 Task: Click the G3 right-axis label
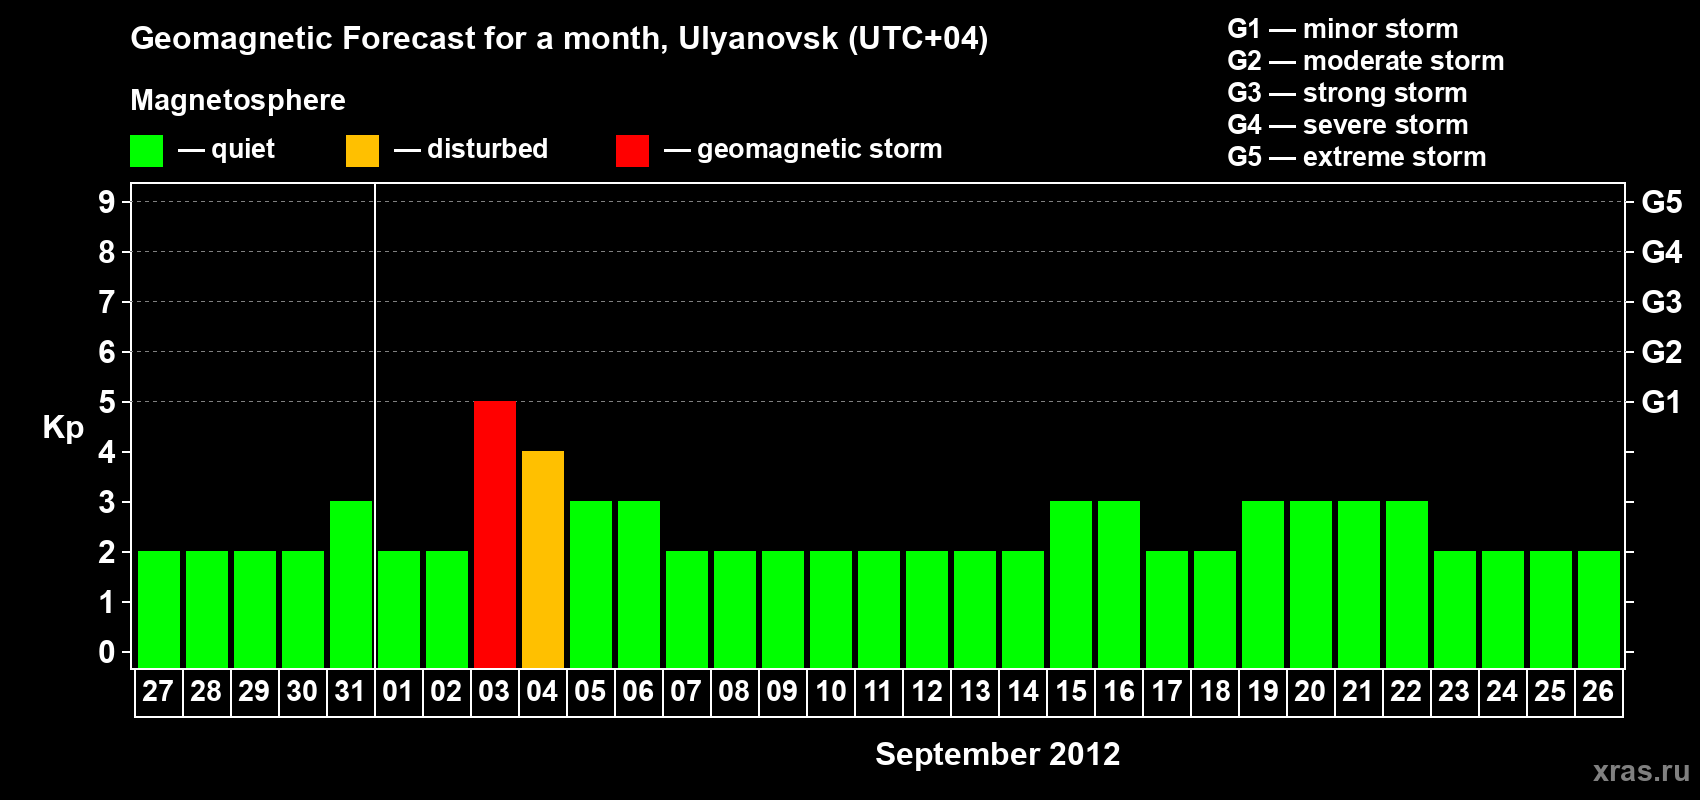(1661, 302)
